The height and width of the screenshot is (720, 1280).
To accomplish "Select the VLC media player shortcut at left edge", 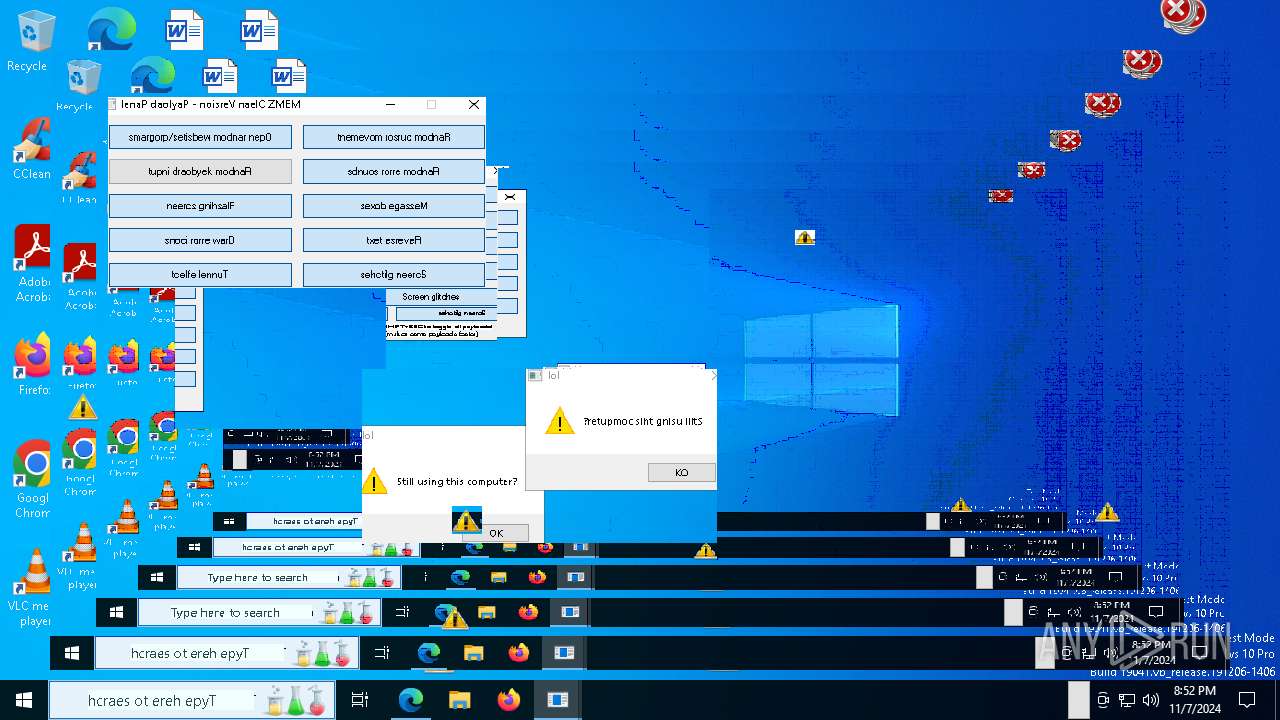I will pyautogui.click(x=32, y=587).
